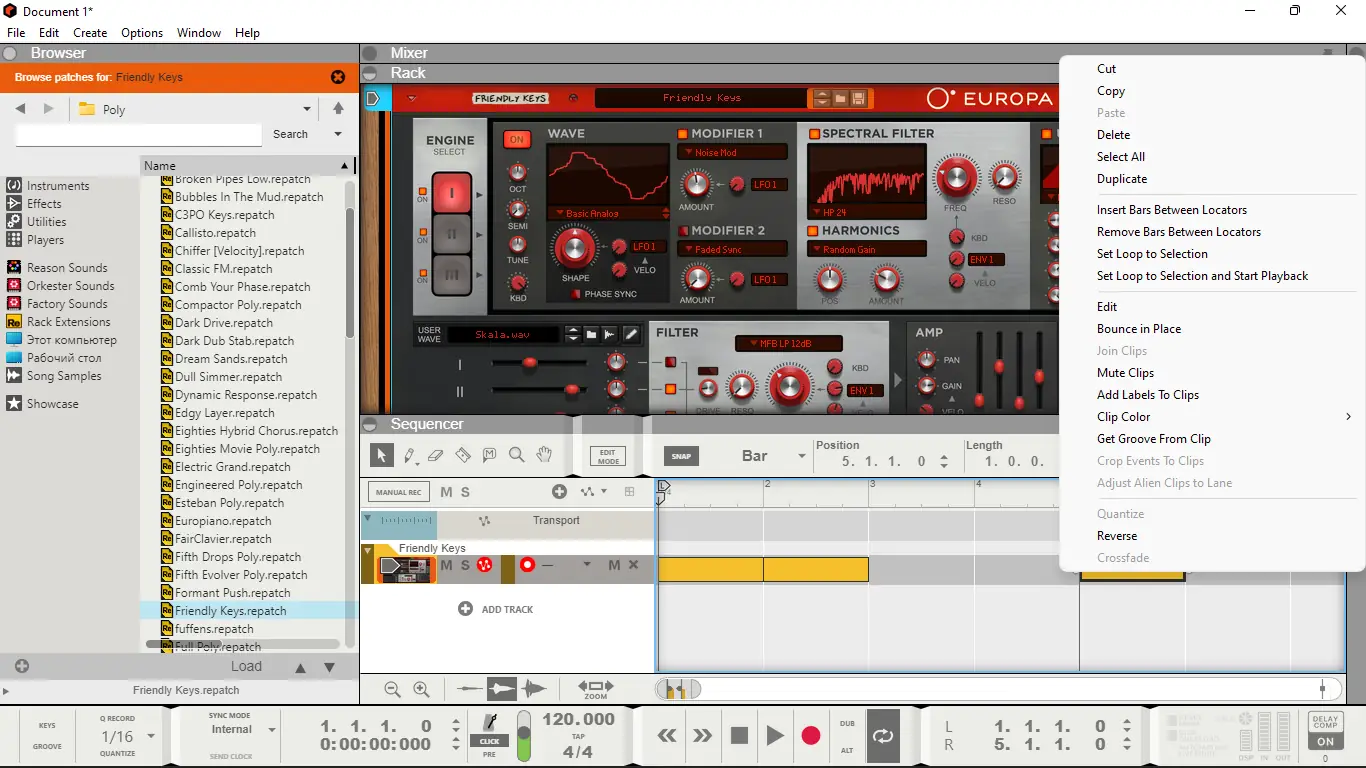
Task: Select the Razor tool
Action: click(462, 456)
